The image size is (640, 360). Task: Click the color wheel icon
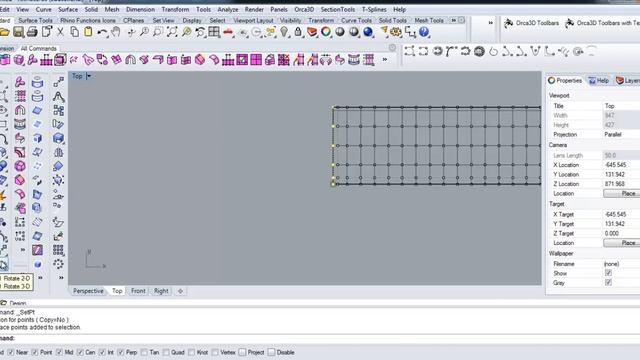(x=326, y=32)
